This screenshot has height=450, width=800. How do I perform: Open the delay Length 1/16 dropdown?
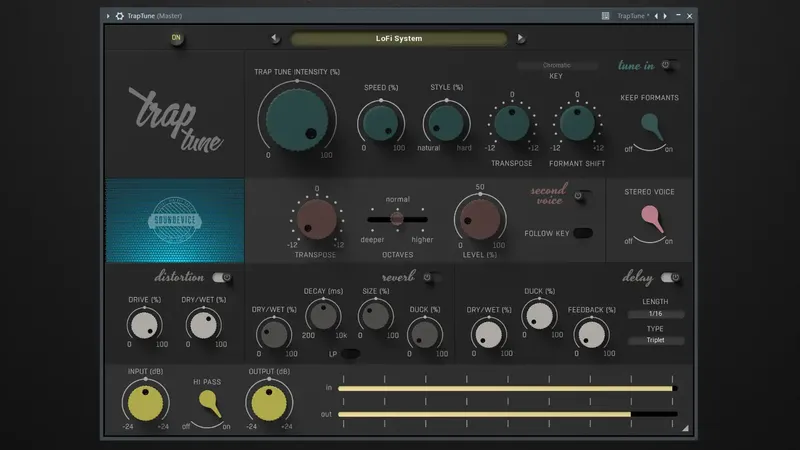point(656,314)
